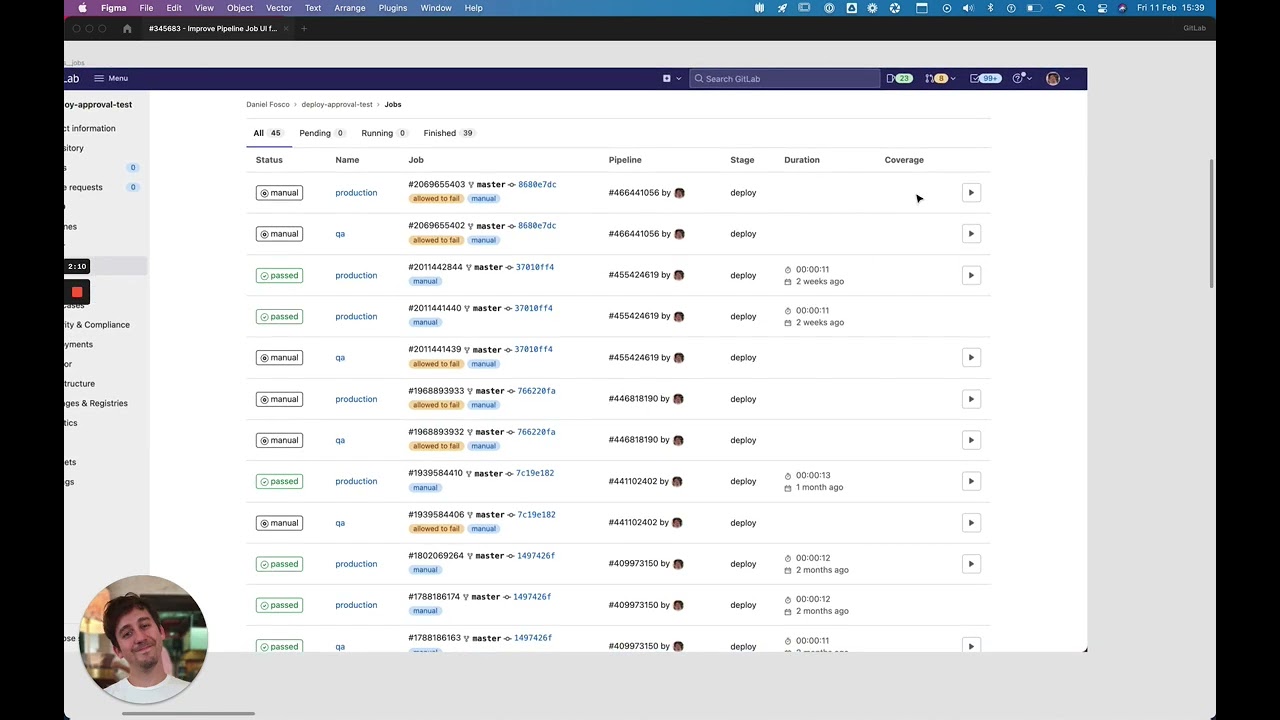Open commit link 8680e7dc for job #2069655403
Screen dimensions: 1280x720
(x=537, y=185)
